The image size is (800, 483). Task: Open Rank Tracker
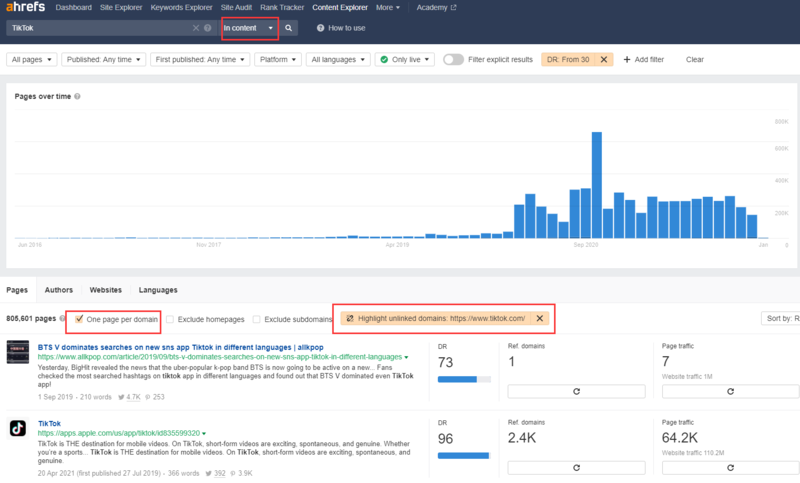282,8
